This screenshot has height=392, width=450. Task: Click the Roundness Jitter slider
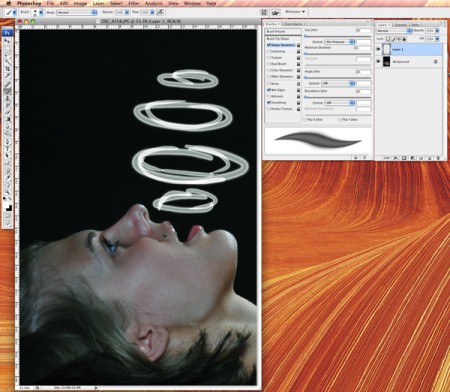[337, 97]
